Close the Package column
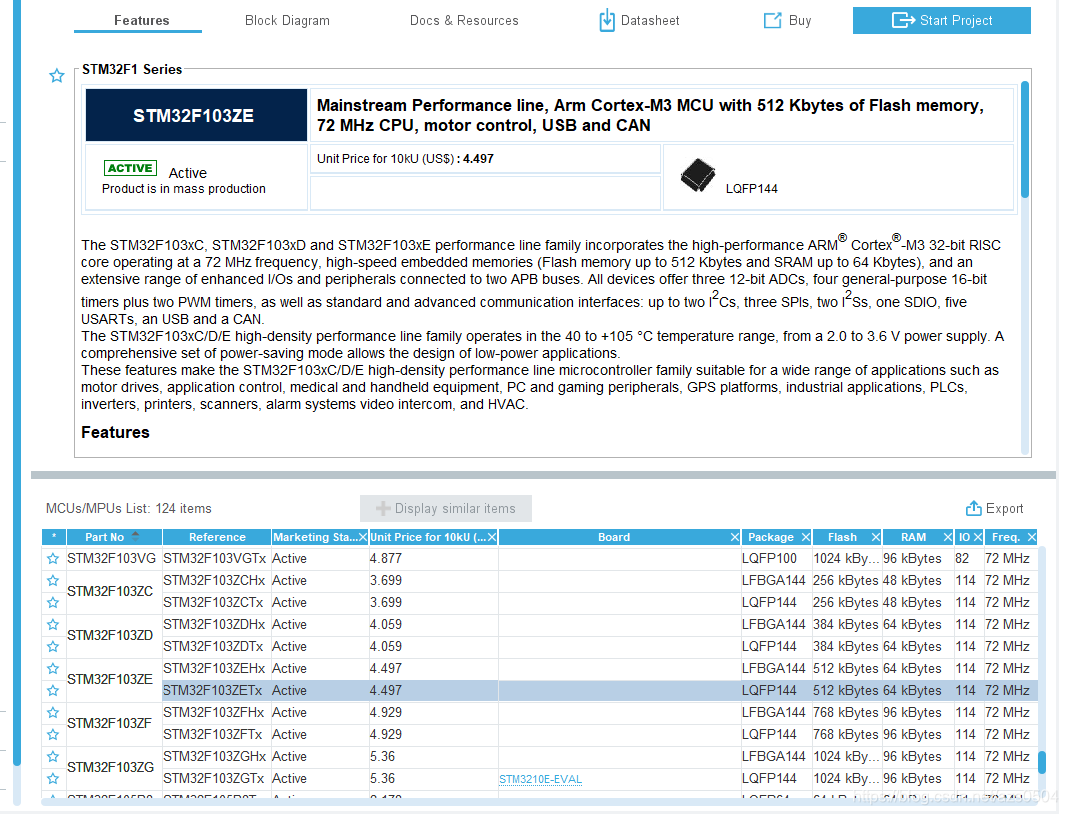Screen dimensions: 1068x815 pyautogui.click(x=805, y=537)
